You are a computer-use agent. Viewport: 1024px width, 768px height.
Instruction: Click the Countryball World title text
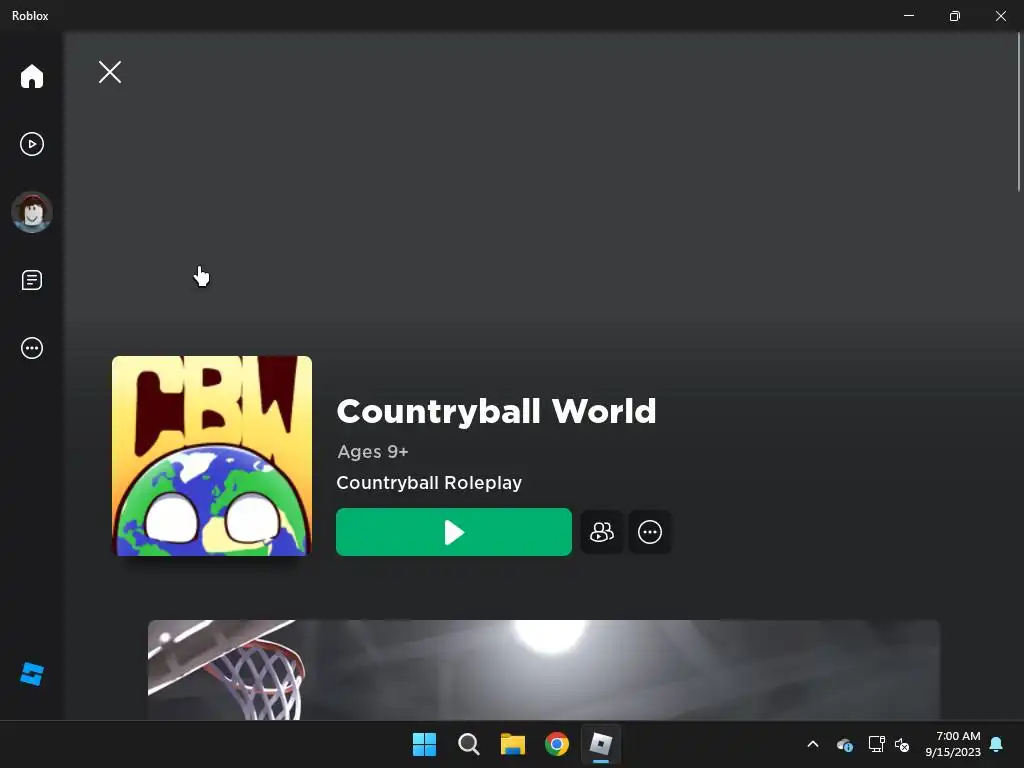[x=496, y=411]
